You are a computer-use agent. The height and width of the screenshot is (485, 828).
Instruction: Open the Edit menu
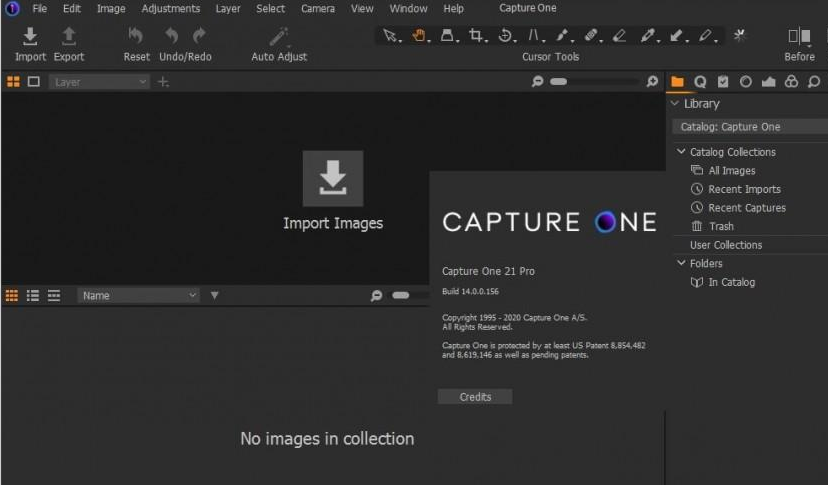point(71,8)
